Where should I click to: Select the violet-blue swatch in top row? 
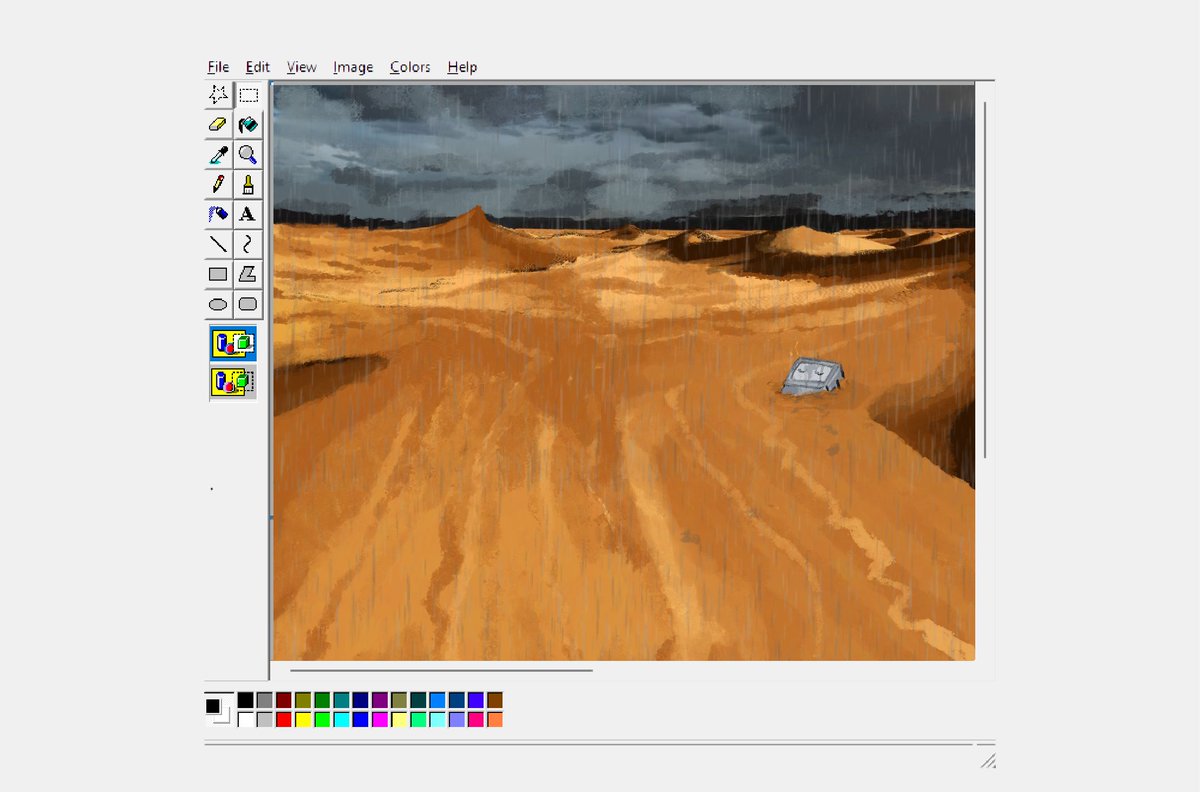click(476, 700)
